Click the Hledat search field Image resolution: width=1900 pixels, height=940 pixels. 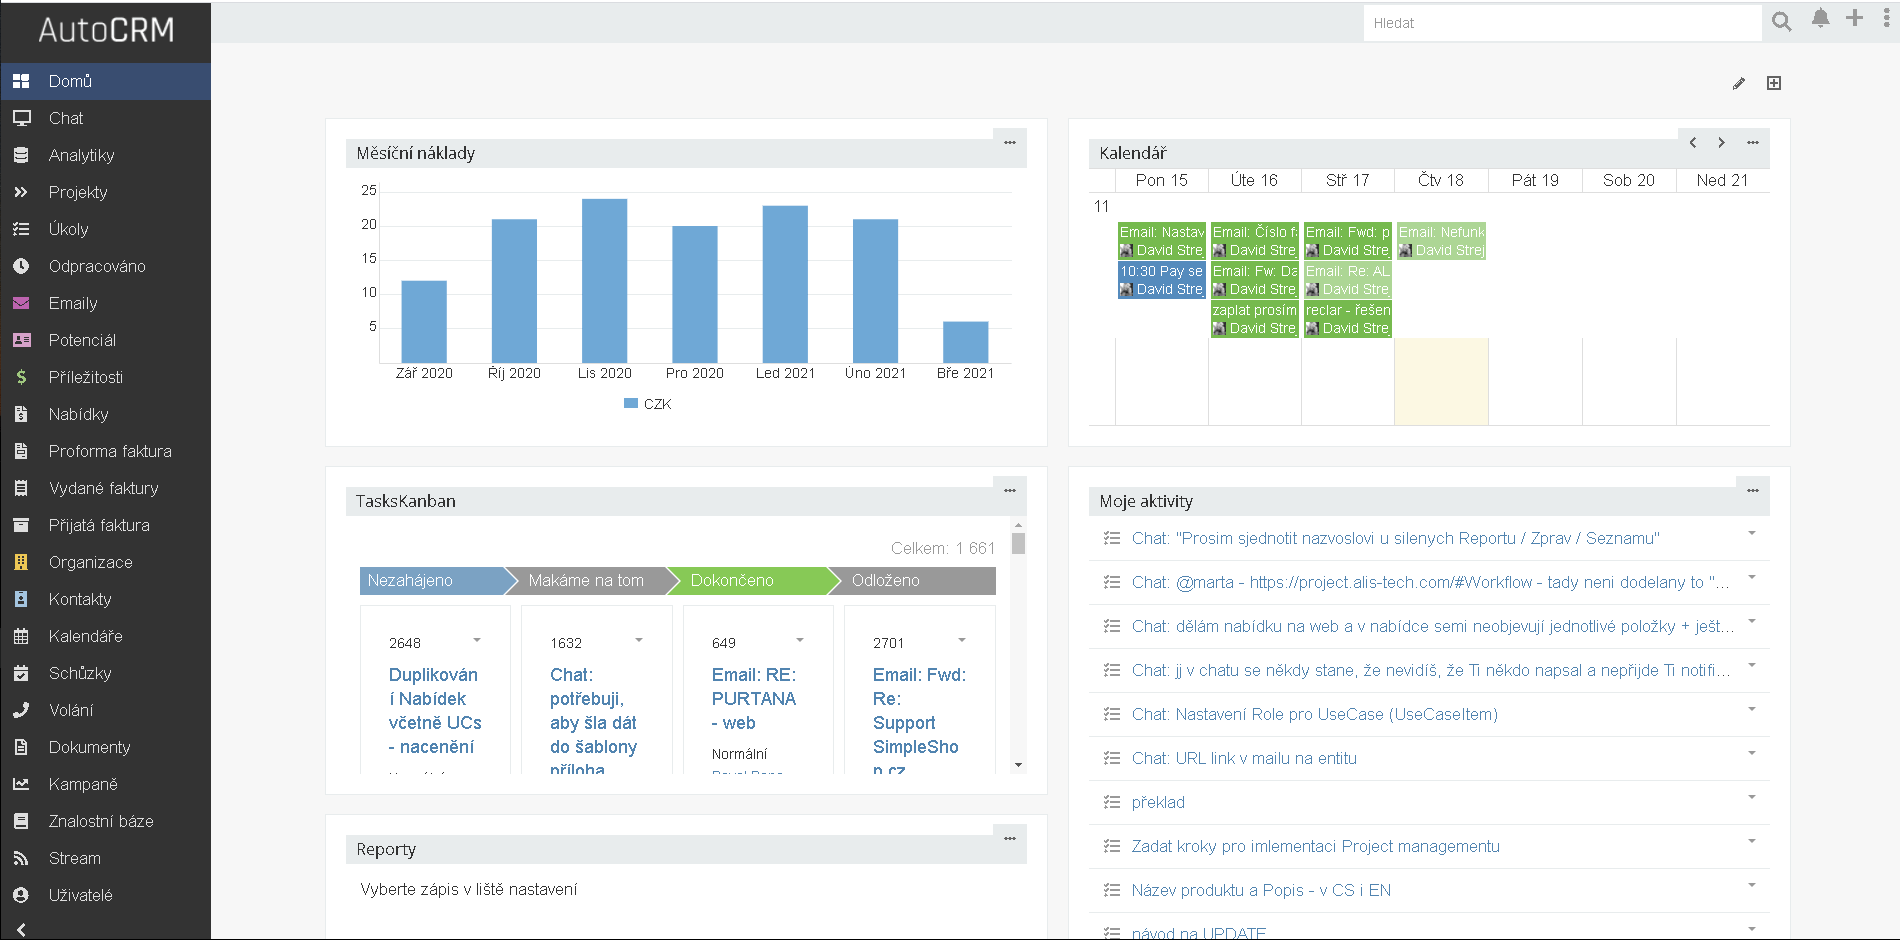1560,23
